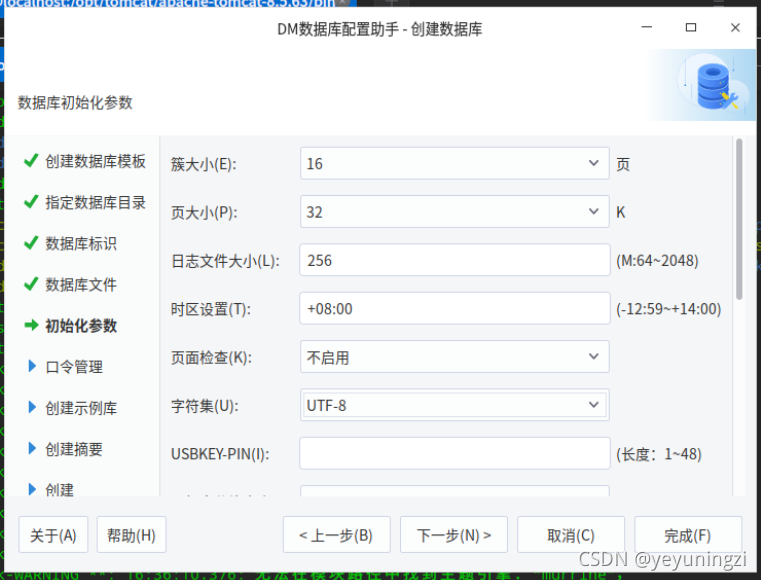The height and width of the screenshot is (580, 761).
Task: Minimize the DM数据库配置助手 window
Action: pos(646,28)
